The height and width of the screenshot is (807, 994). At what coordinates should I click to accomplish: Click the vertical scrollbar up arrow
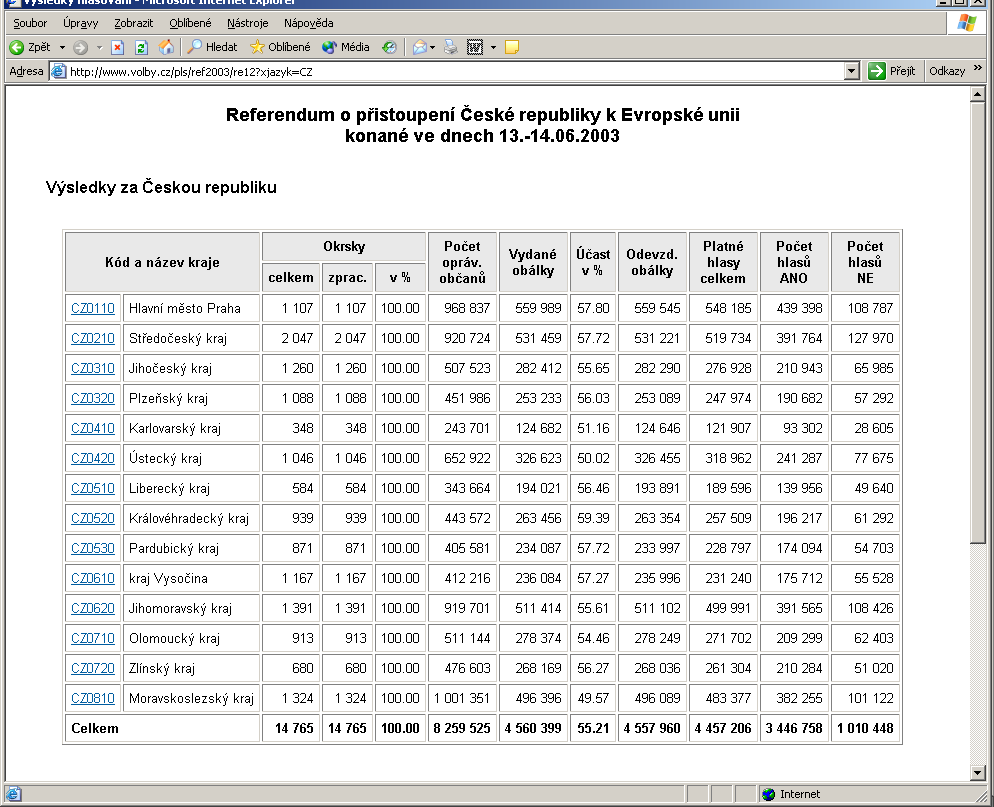point(977,94)
